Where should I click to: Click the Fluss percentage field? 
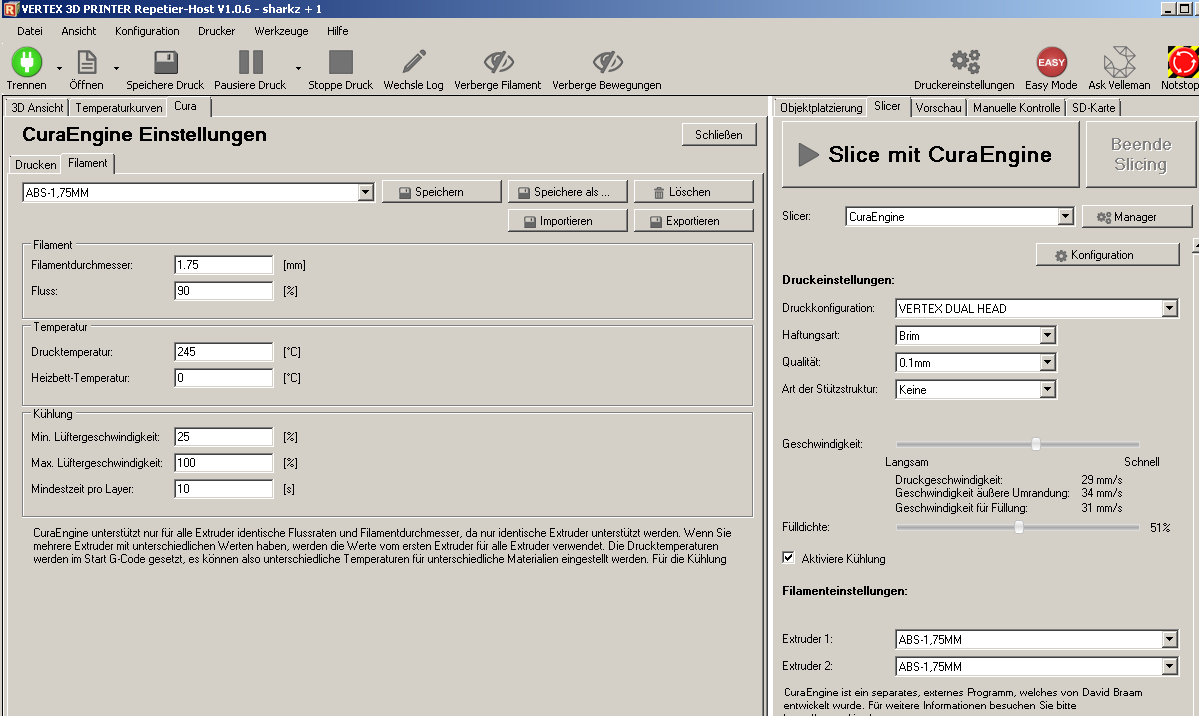pos(223,291)
